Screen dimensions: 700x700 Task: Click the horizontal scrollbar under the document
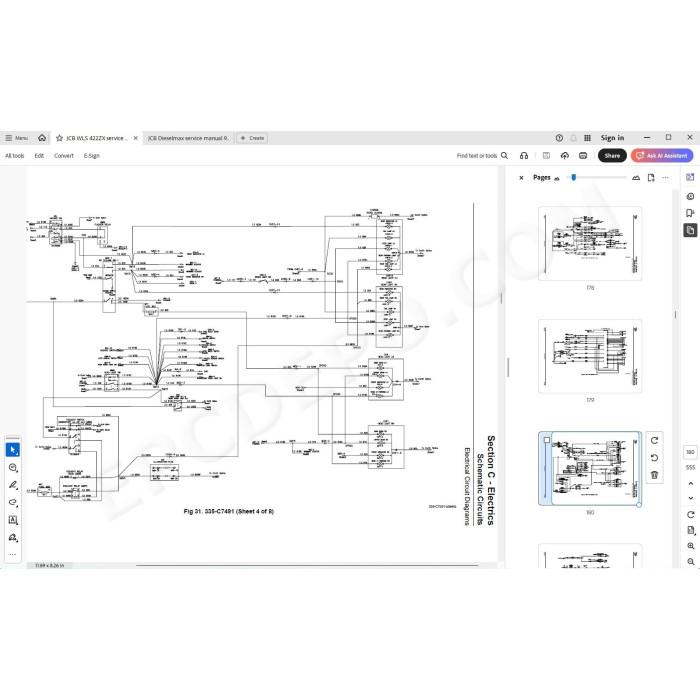click(307, 565)
